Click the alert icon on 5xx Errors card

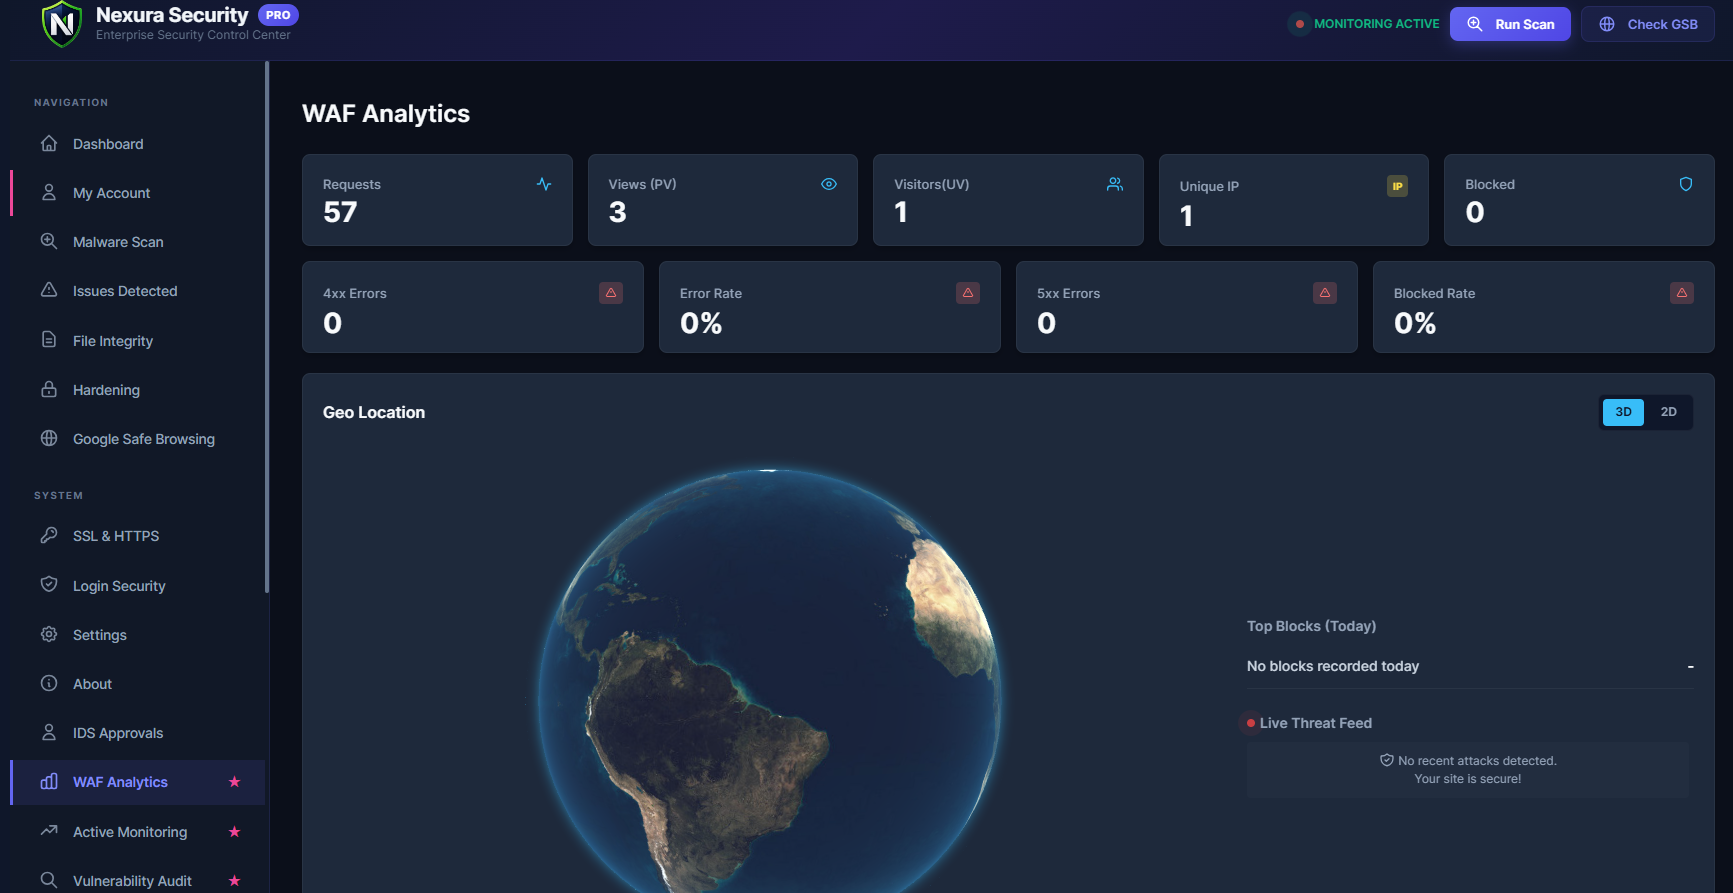(x=1325, y=293)
